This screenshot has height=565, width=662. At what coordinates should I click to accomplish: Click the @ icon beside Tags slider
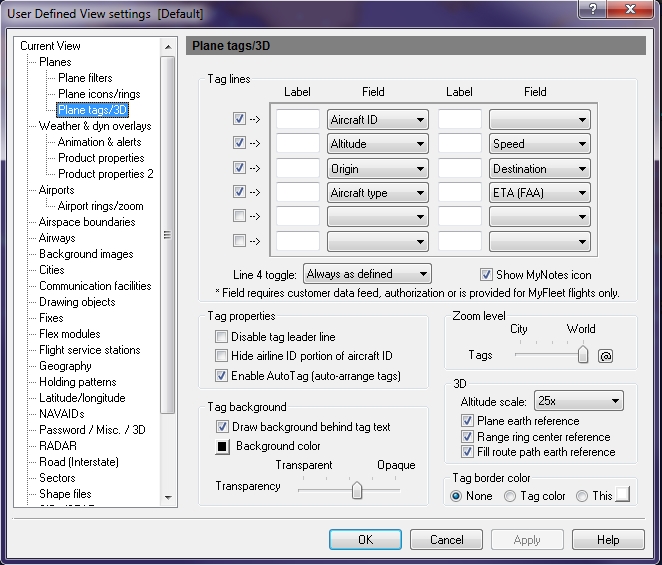click(x=605, y=355)
